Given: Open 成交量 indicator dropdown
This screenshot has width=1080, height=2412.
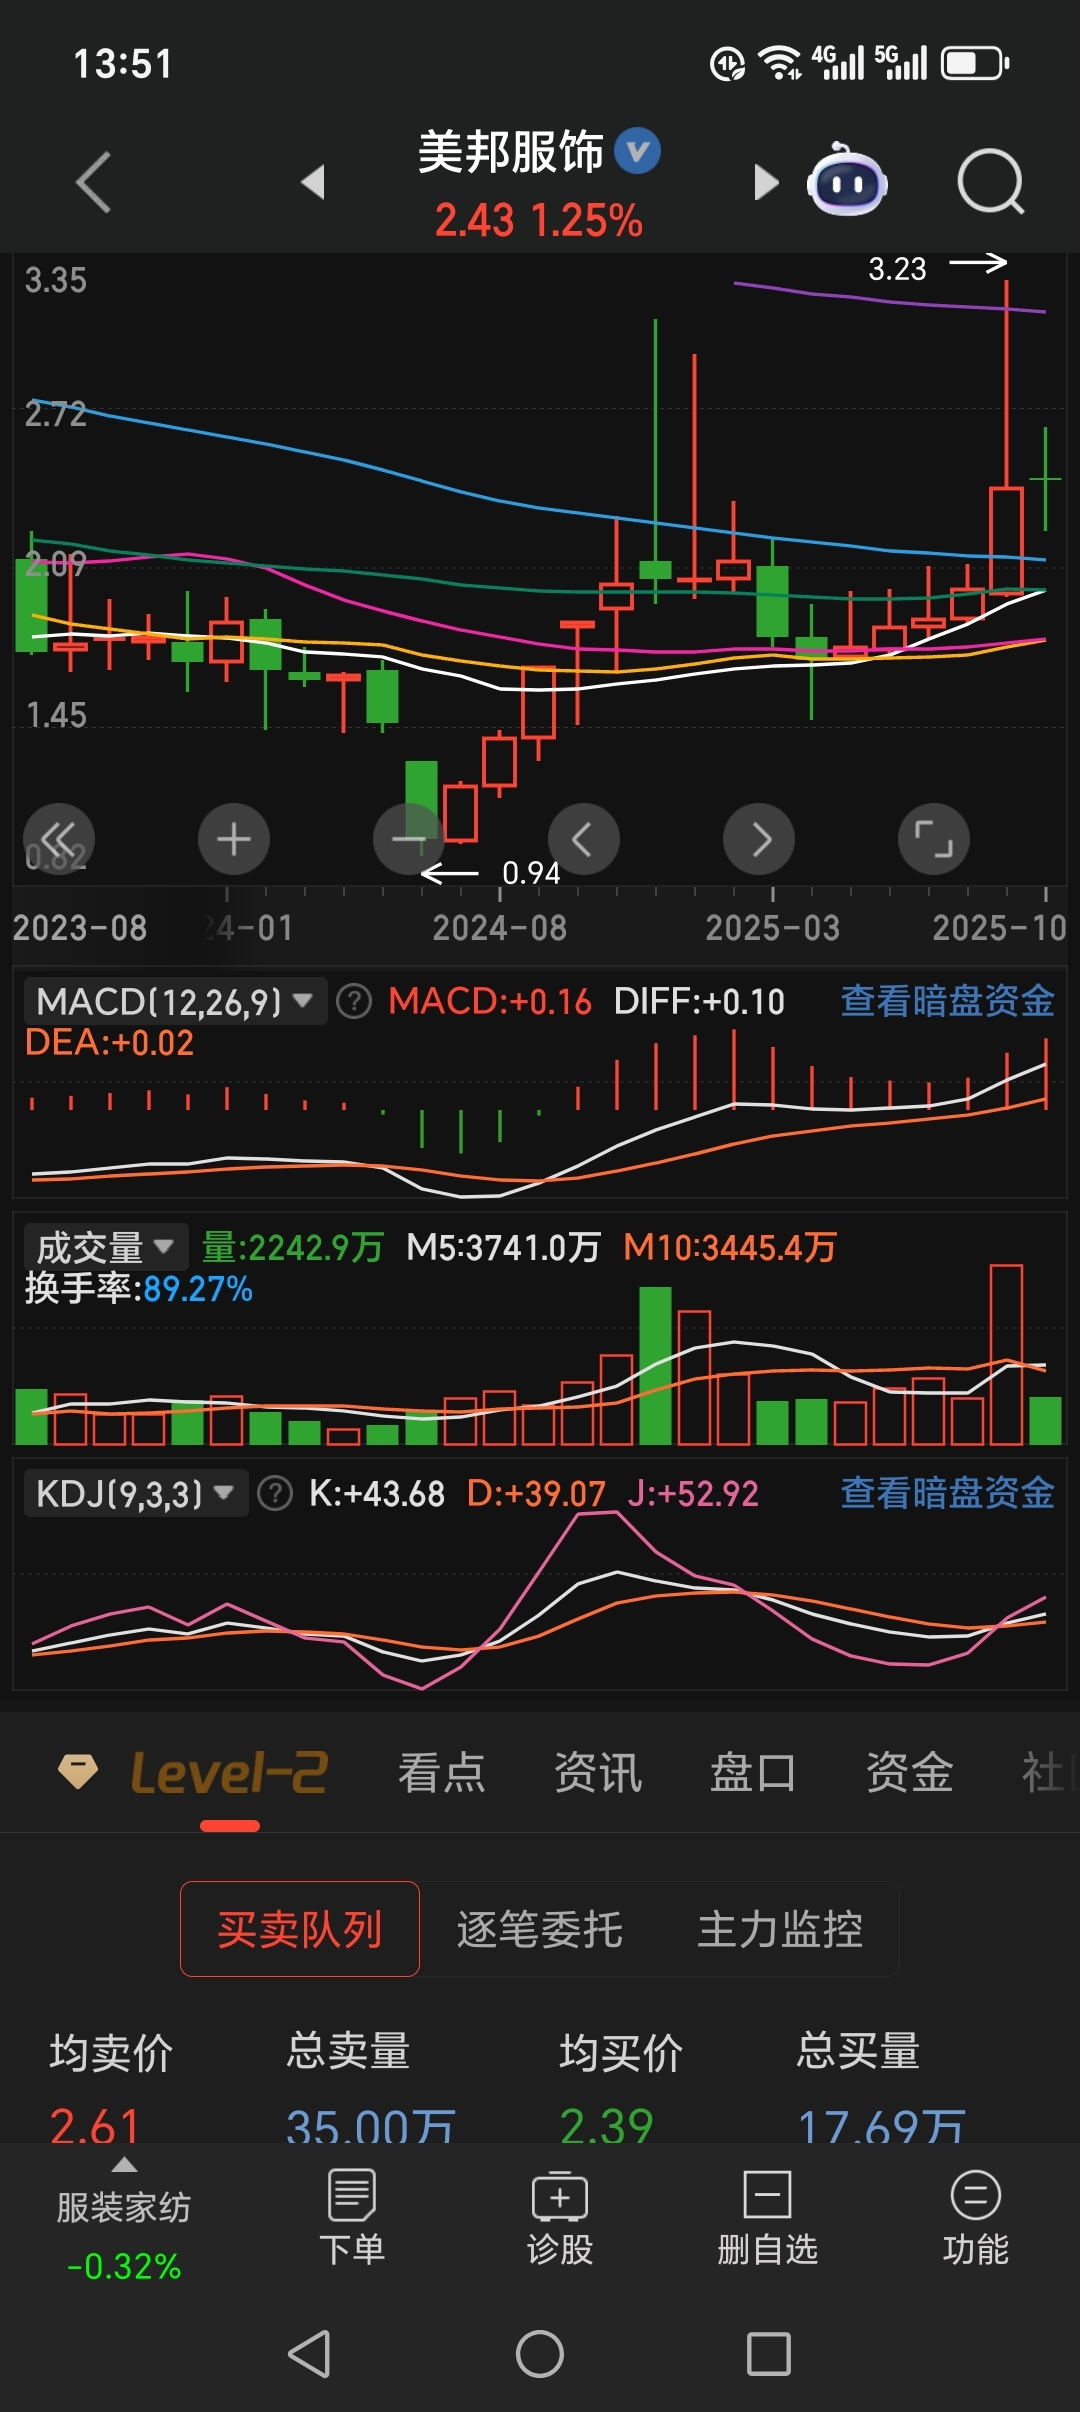Looking at the screenshot, I should (x=106, y=1247).
